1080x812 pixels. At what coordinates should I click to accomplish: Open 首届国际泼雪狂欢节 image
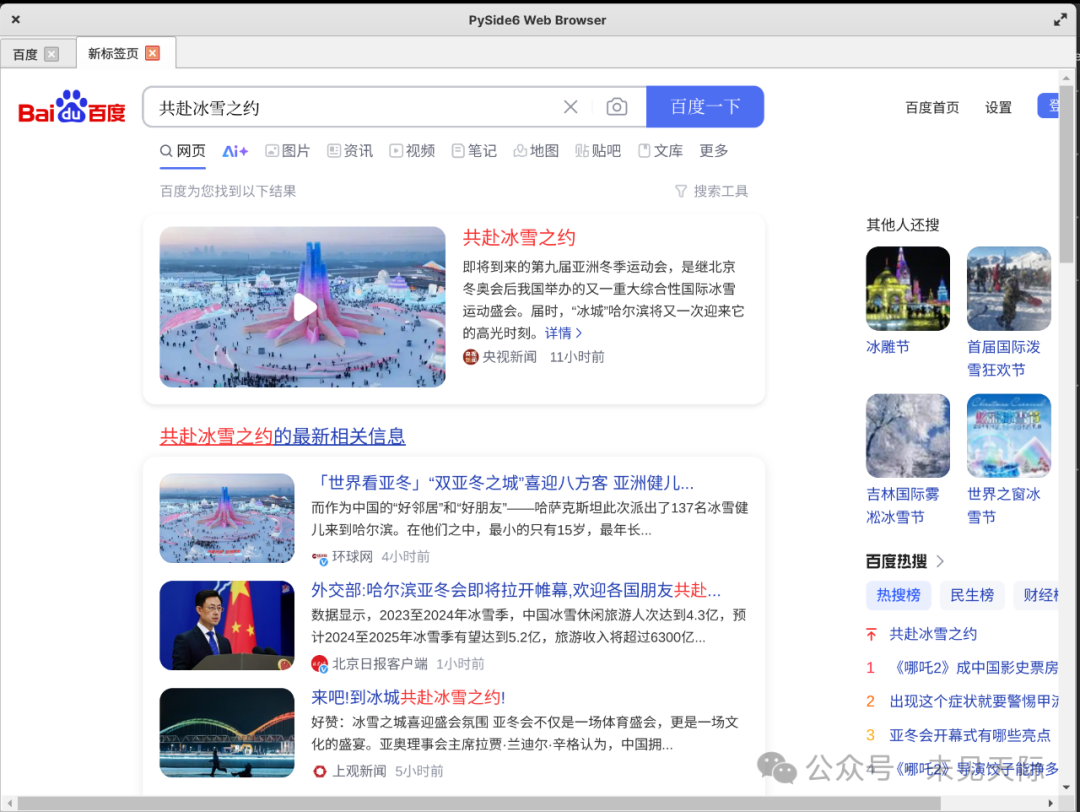click(1009, 289)
